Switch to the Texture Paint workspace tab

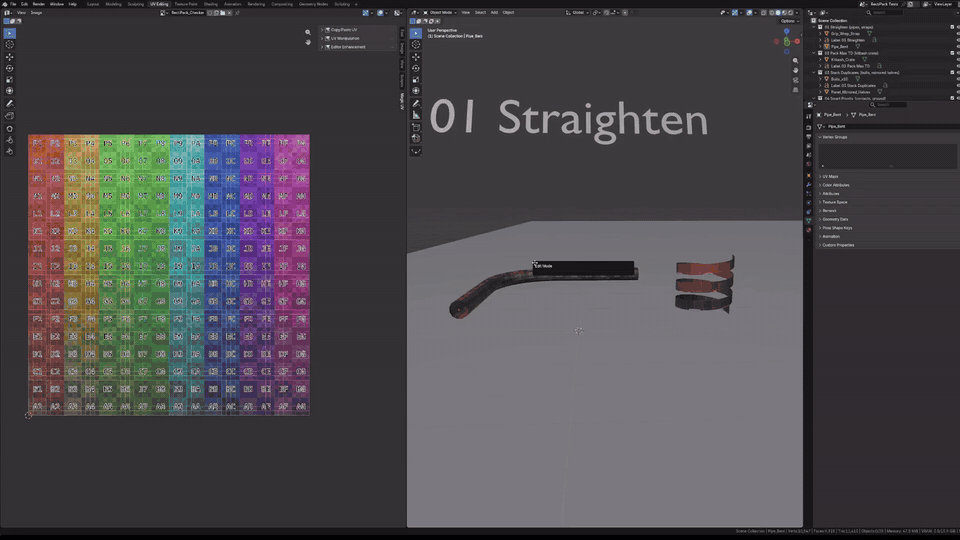[186, 4]
